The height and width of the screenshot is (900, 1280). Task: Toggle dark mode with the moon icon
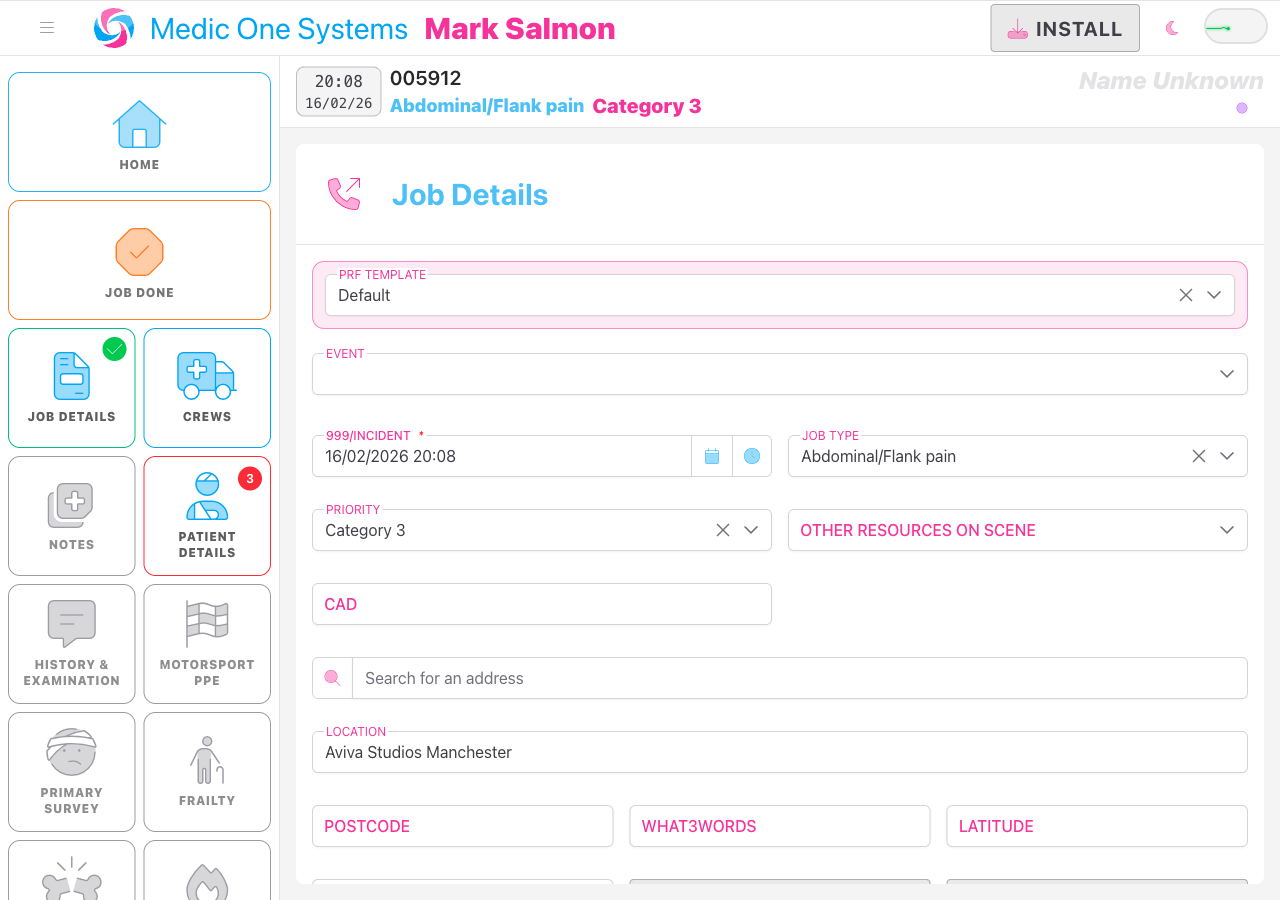[1171, 28]
